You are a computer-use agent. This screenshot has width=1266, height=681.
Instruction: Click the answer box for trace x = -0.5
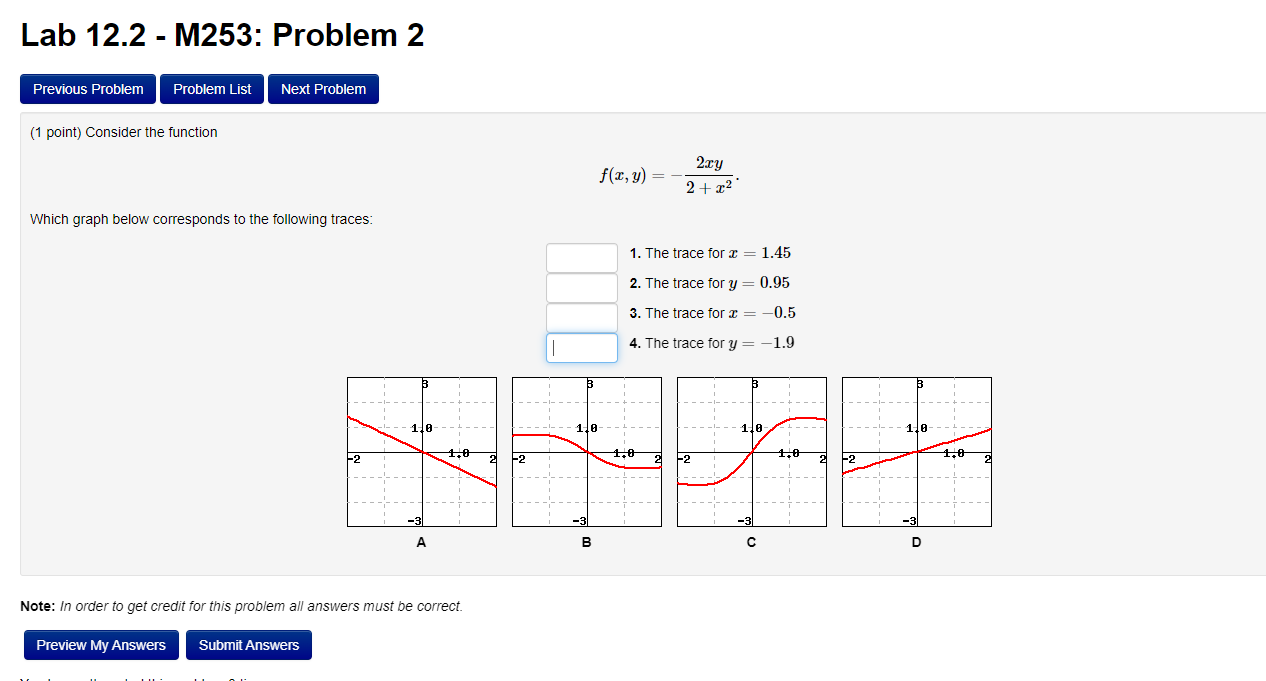click(x=581, y=317)
